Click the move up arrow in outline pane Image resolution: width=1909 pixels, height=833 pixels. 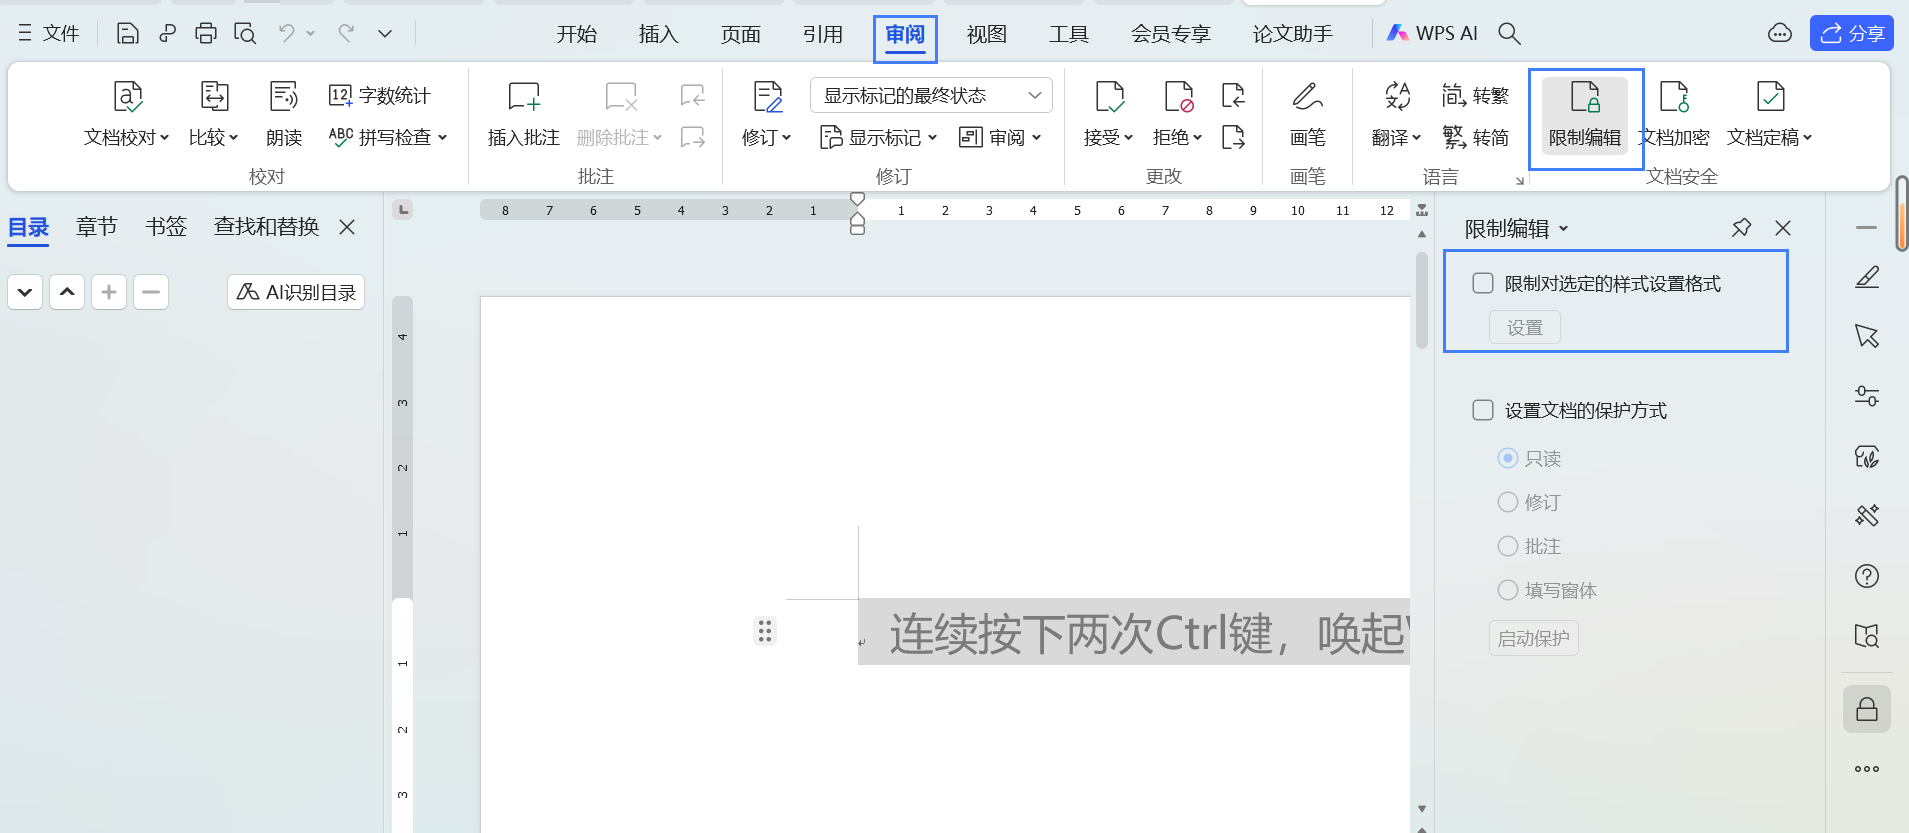(x=67, y=292)
